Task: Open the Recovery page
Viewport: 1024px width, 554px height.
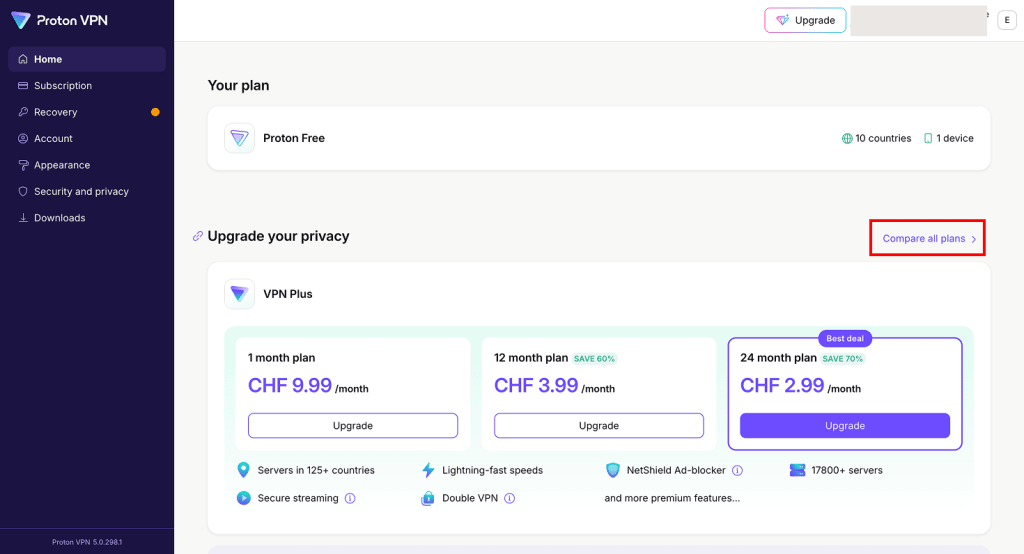Action: coord(87,112)
